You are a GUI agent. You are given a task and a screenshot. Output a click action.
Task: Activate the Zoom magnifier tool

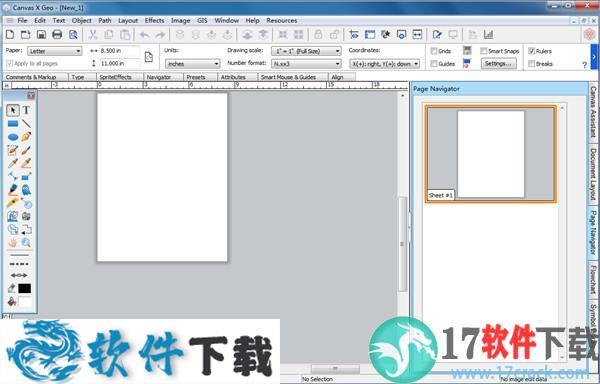[x=26, y=242]
